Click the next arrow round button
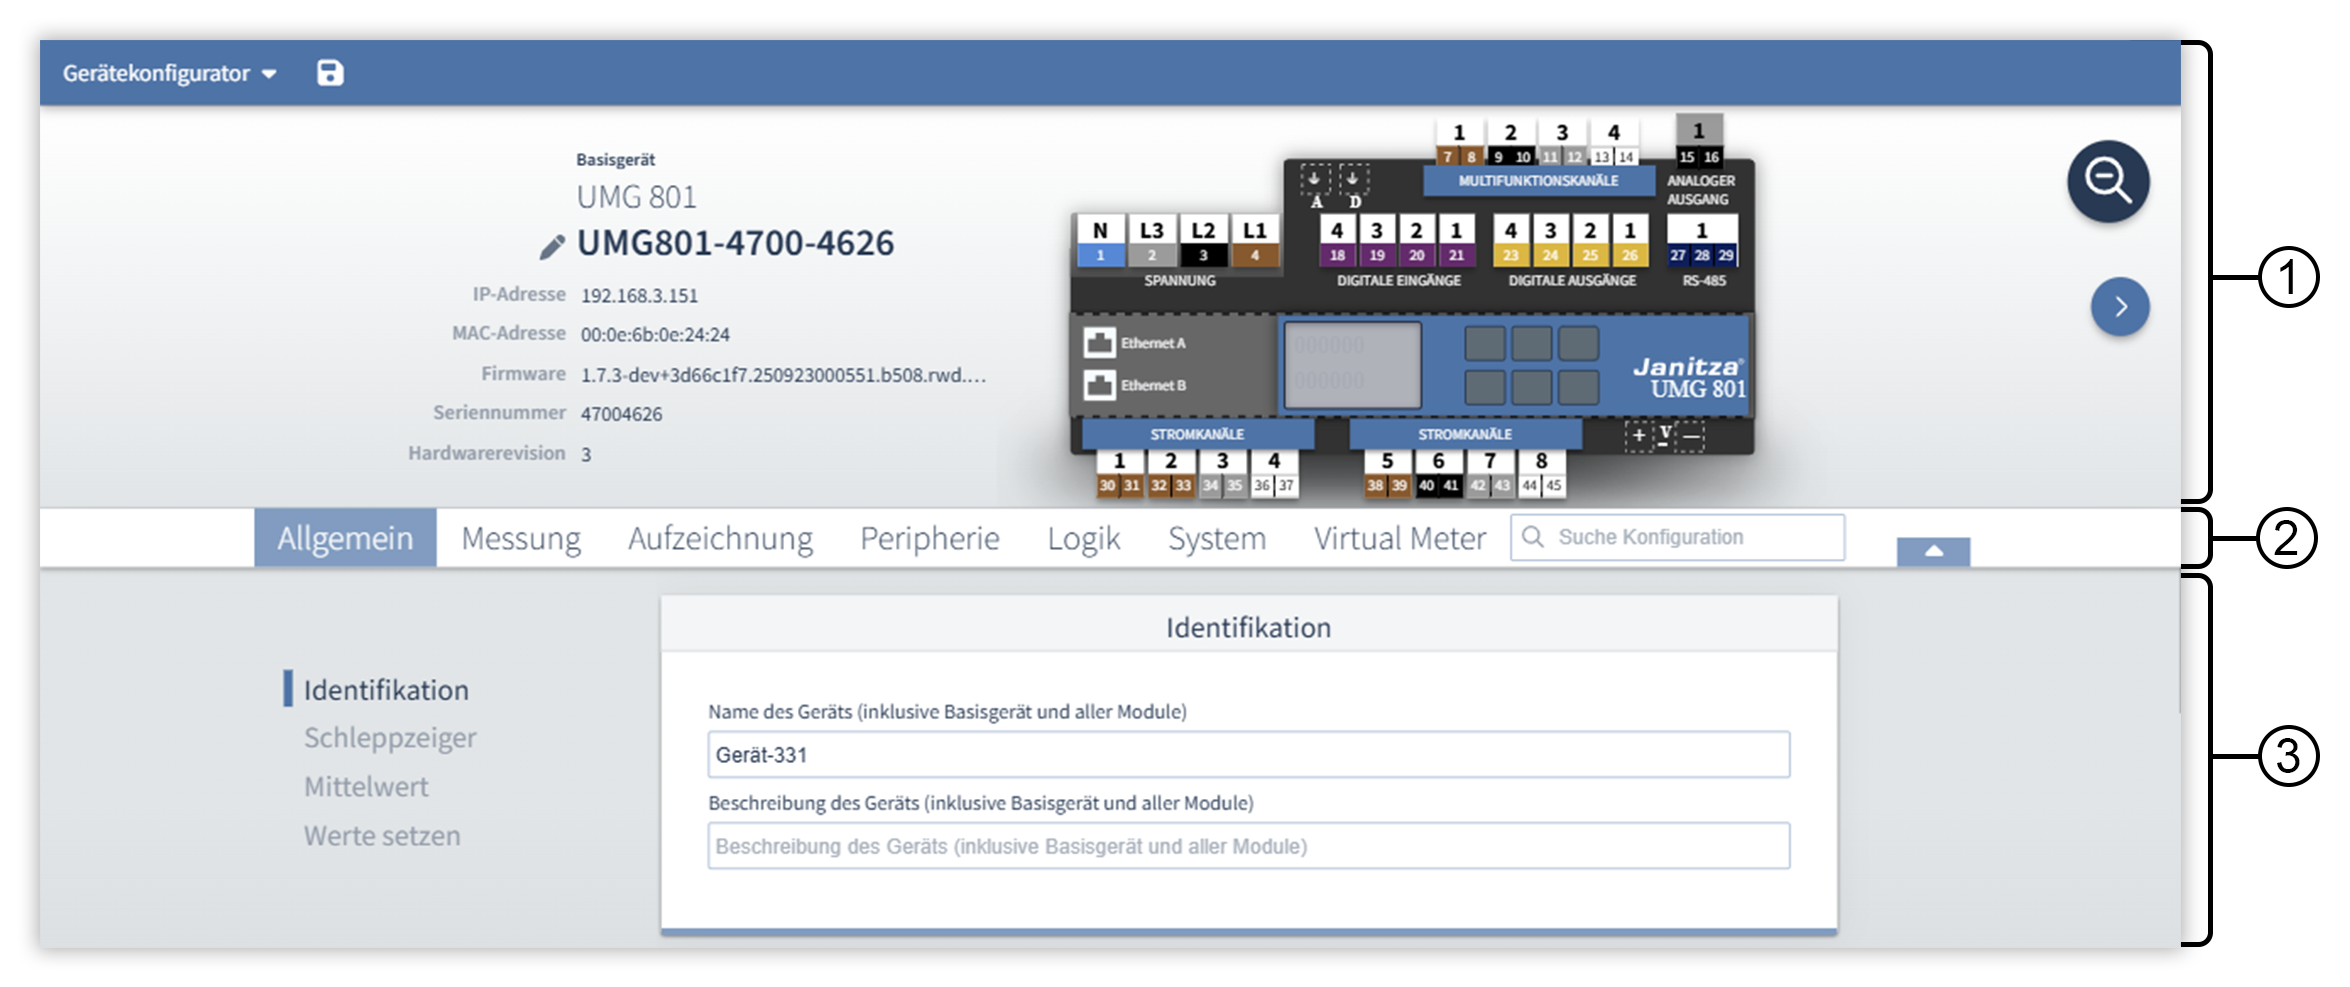This screenshot has height=987, width=2350. pyautogui.click(x=2119, y=306)
